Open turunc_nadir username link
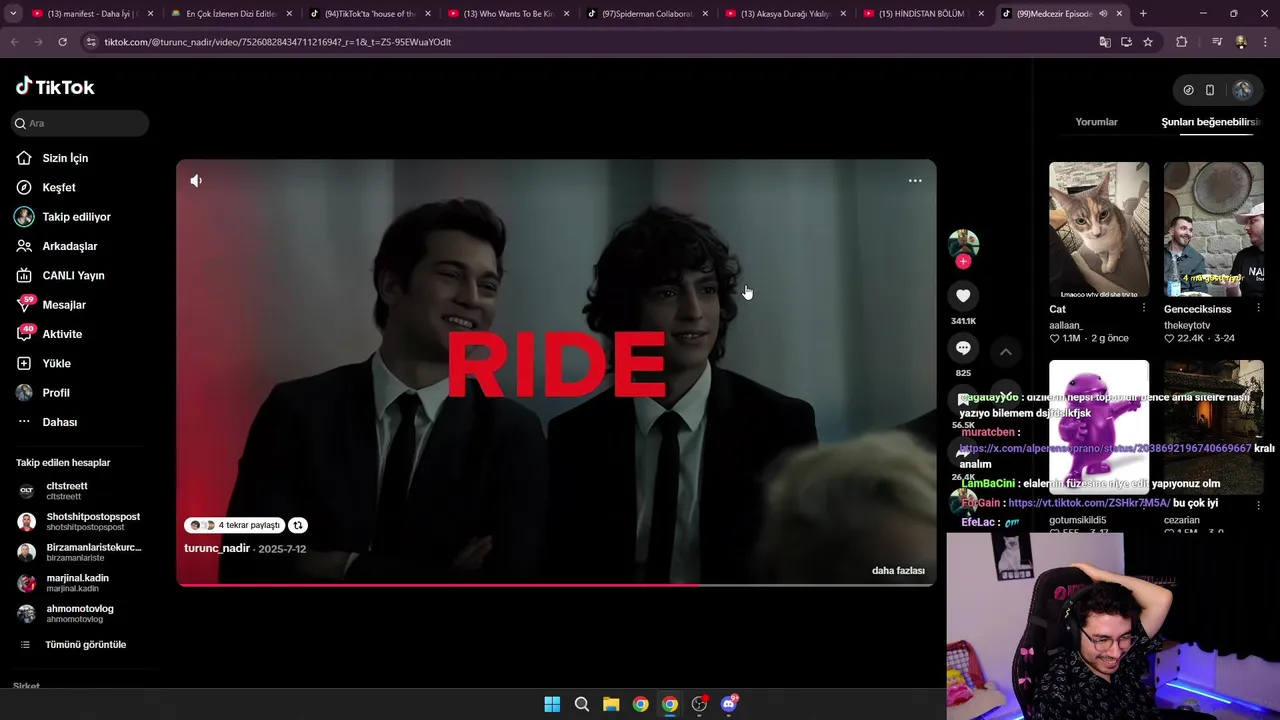Screen dimensions: 1280x720 click(x=217, y=548)
